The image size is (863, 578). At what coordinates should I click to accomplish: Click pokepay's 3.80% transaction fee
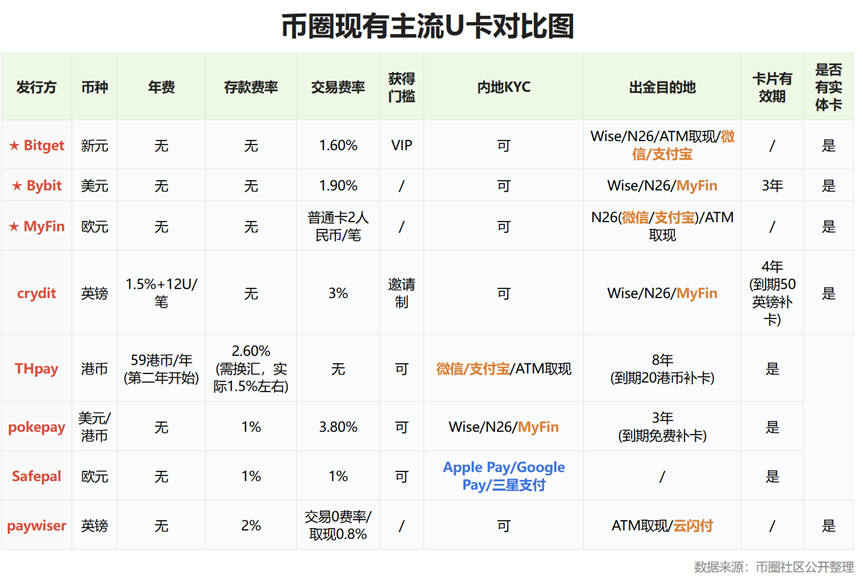point(338,427)
